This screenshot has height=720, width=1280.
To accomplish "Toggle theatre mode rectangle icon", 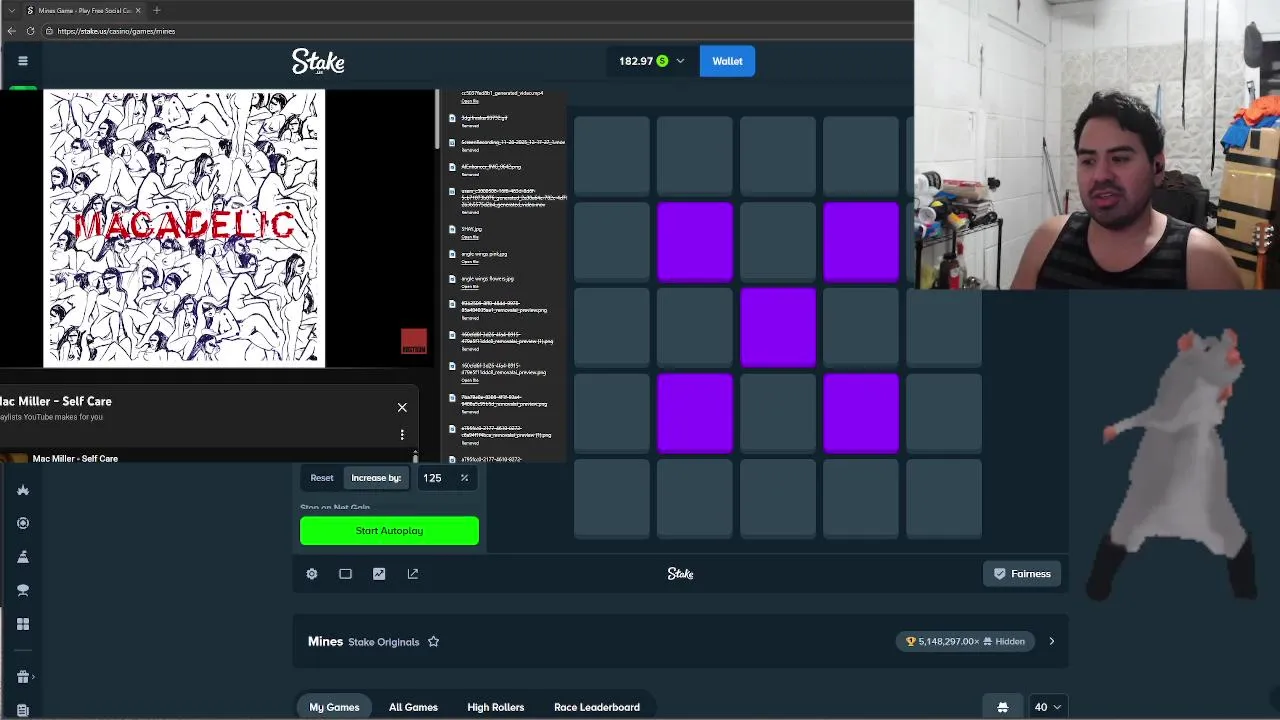I will click(345, 574).
